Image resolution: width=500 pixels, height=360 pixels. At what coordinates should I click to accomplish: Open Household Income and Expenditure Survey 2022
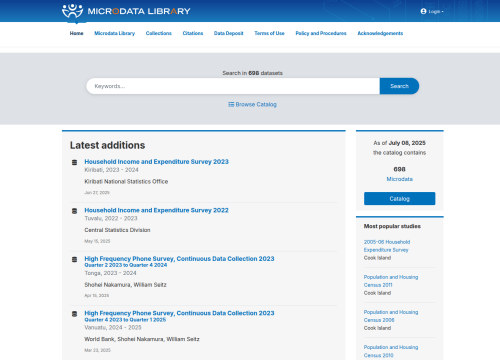pos(156,210)
